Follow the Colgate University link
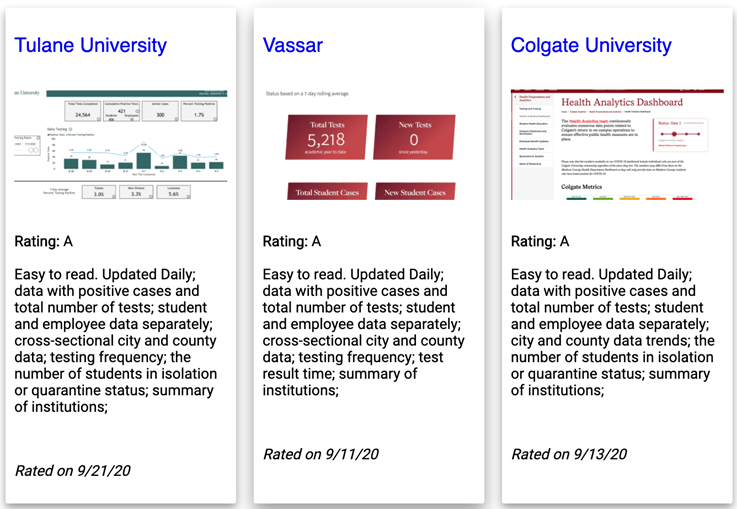This screenshot has width=737, height=509. pos(591,46)
